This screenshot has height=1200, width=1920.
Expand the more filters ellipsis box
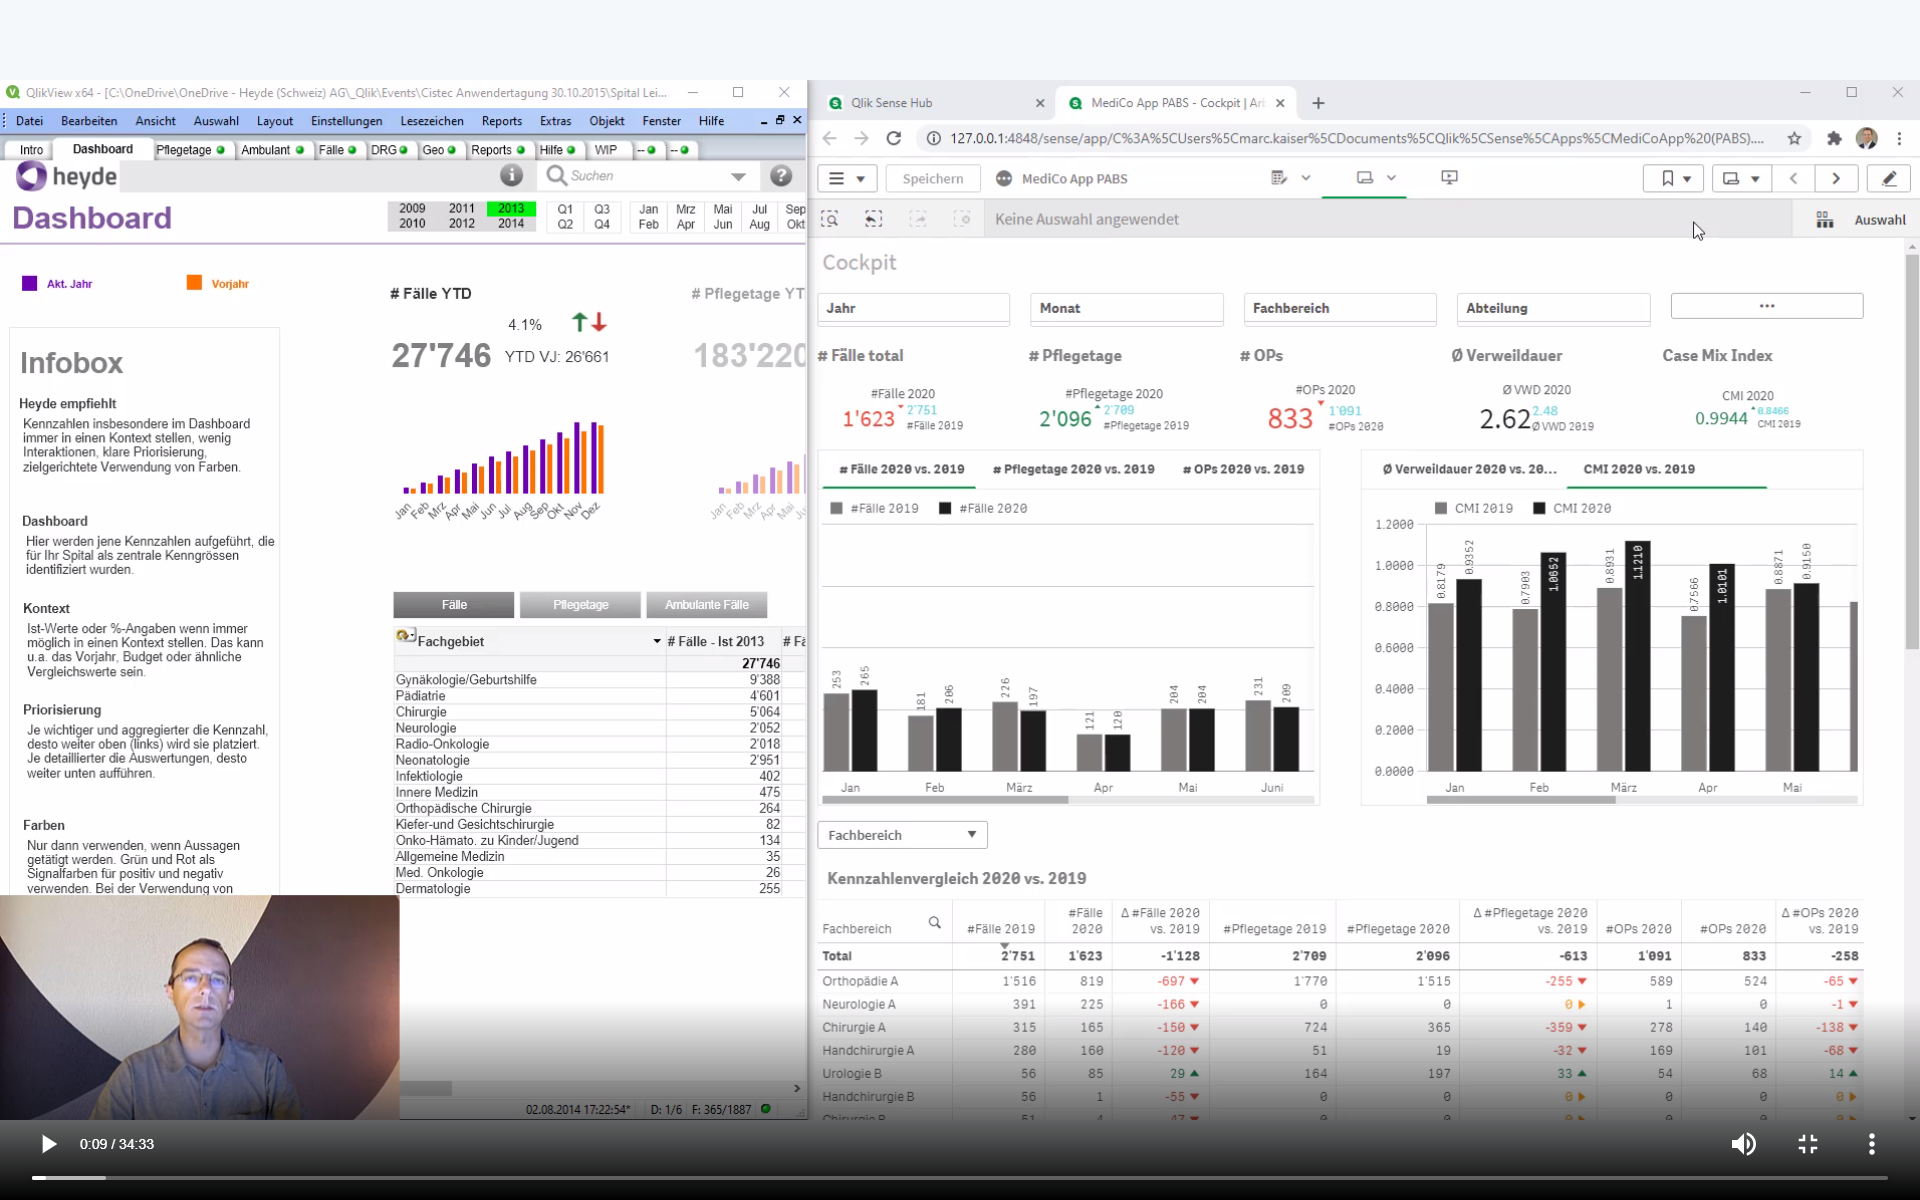point(1766,306)
